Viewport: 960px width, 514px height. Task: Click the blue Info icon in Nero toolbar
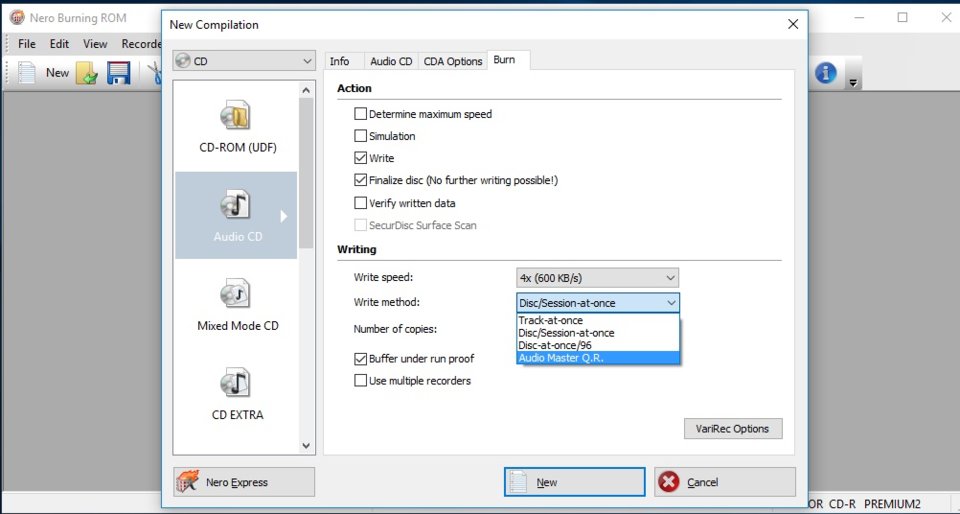pyautogui.click(x=825, y=73)
